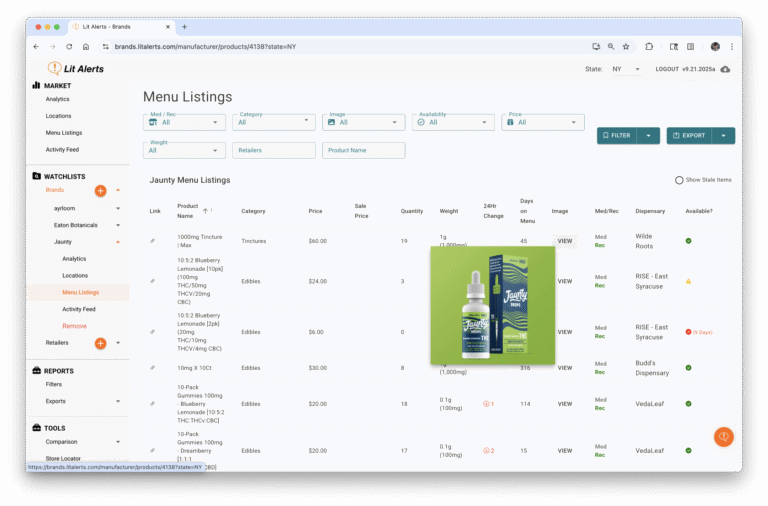The image size is (768, 506).
Task: Click the orange help chat bubble icon
Action: point(724,437)
